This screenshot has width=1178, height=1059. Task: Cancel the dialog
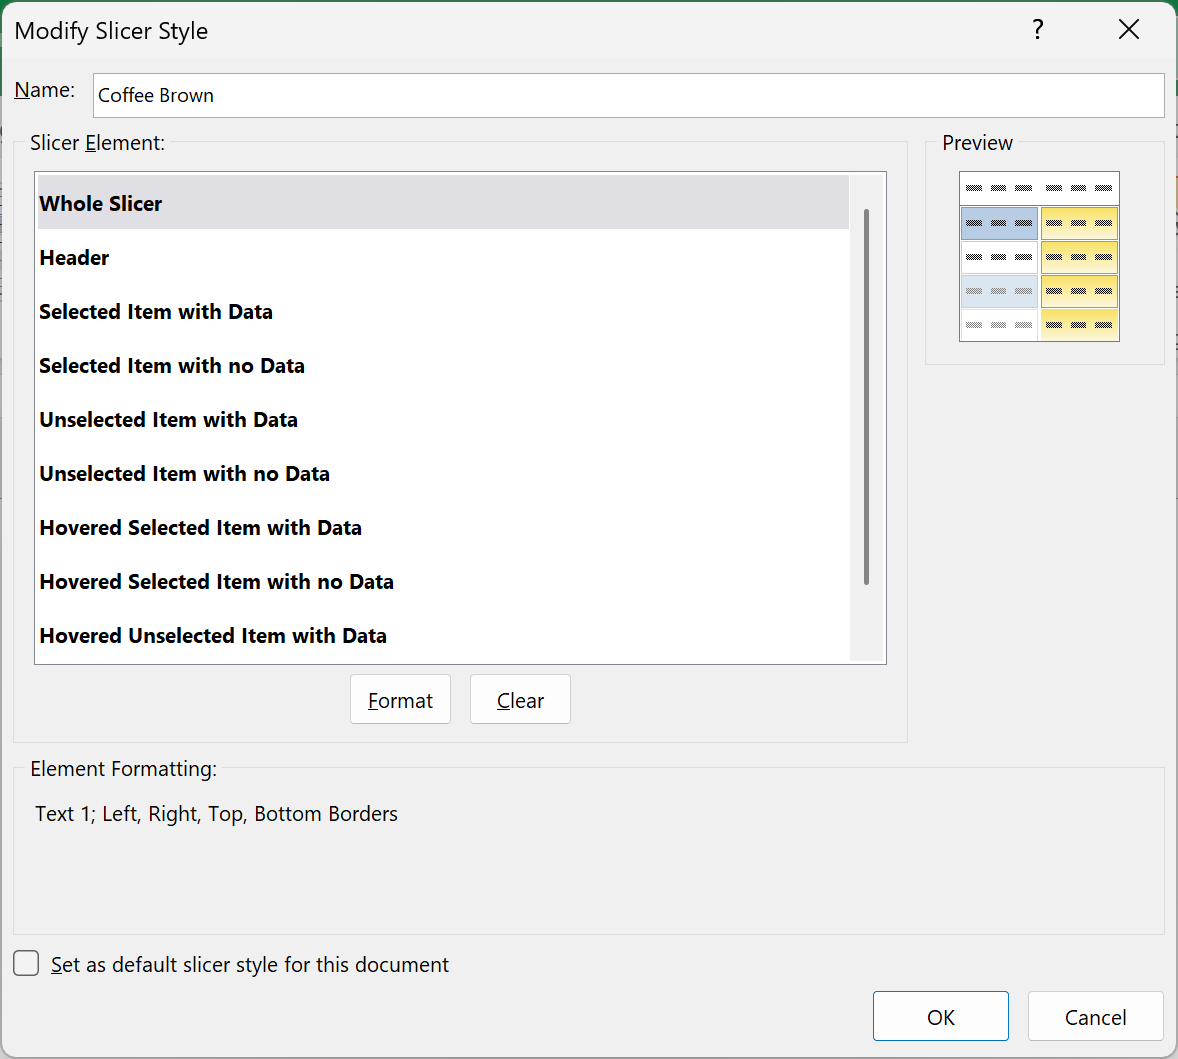1095,1016
